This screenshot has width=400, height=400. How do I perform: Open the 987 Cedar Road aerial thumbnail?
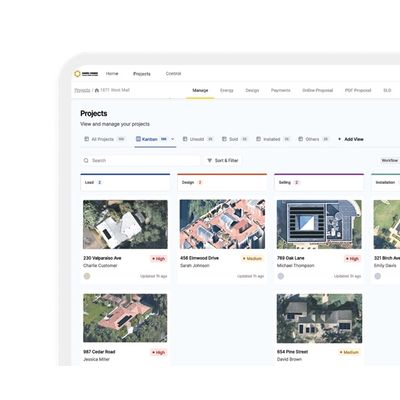tap(125, 318)
